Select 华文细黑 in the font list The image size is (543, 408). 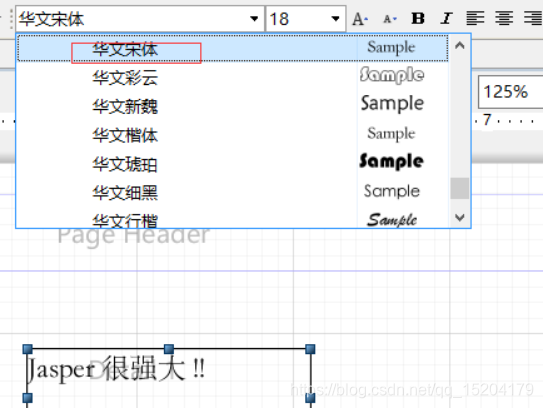click(233, 192)
